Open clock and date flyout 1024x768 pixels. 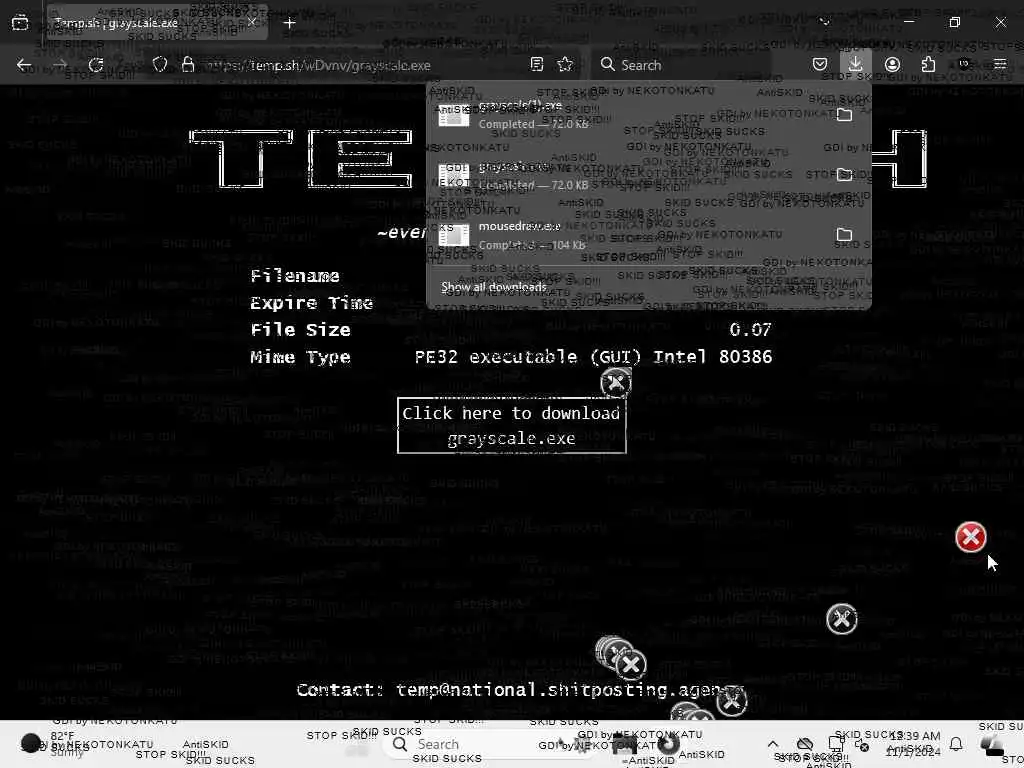(x=914, y=744)
